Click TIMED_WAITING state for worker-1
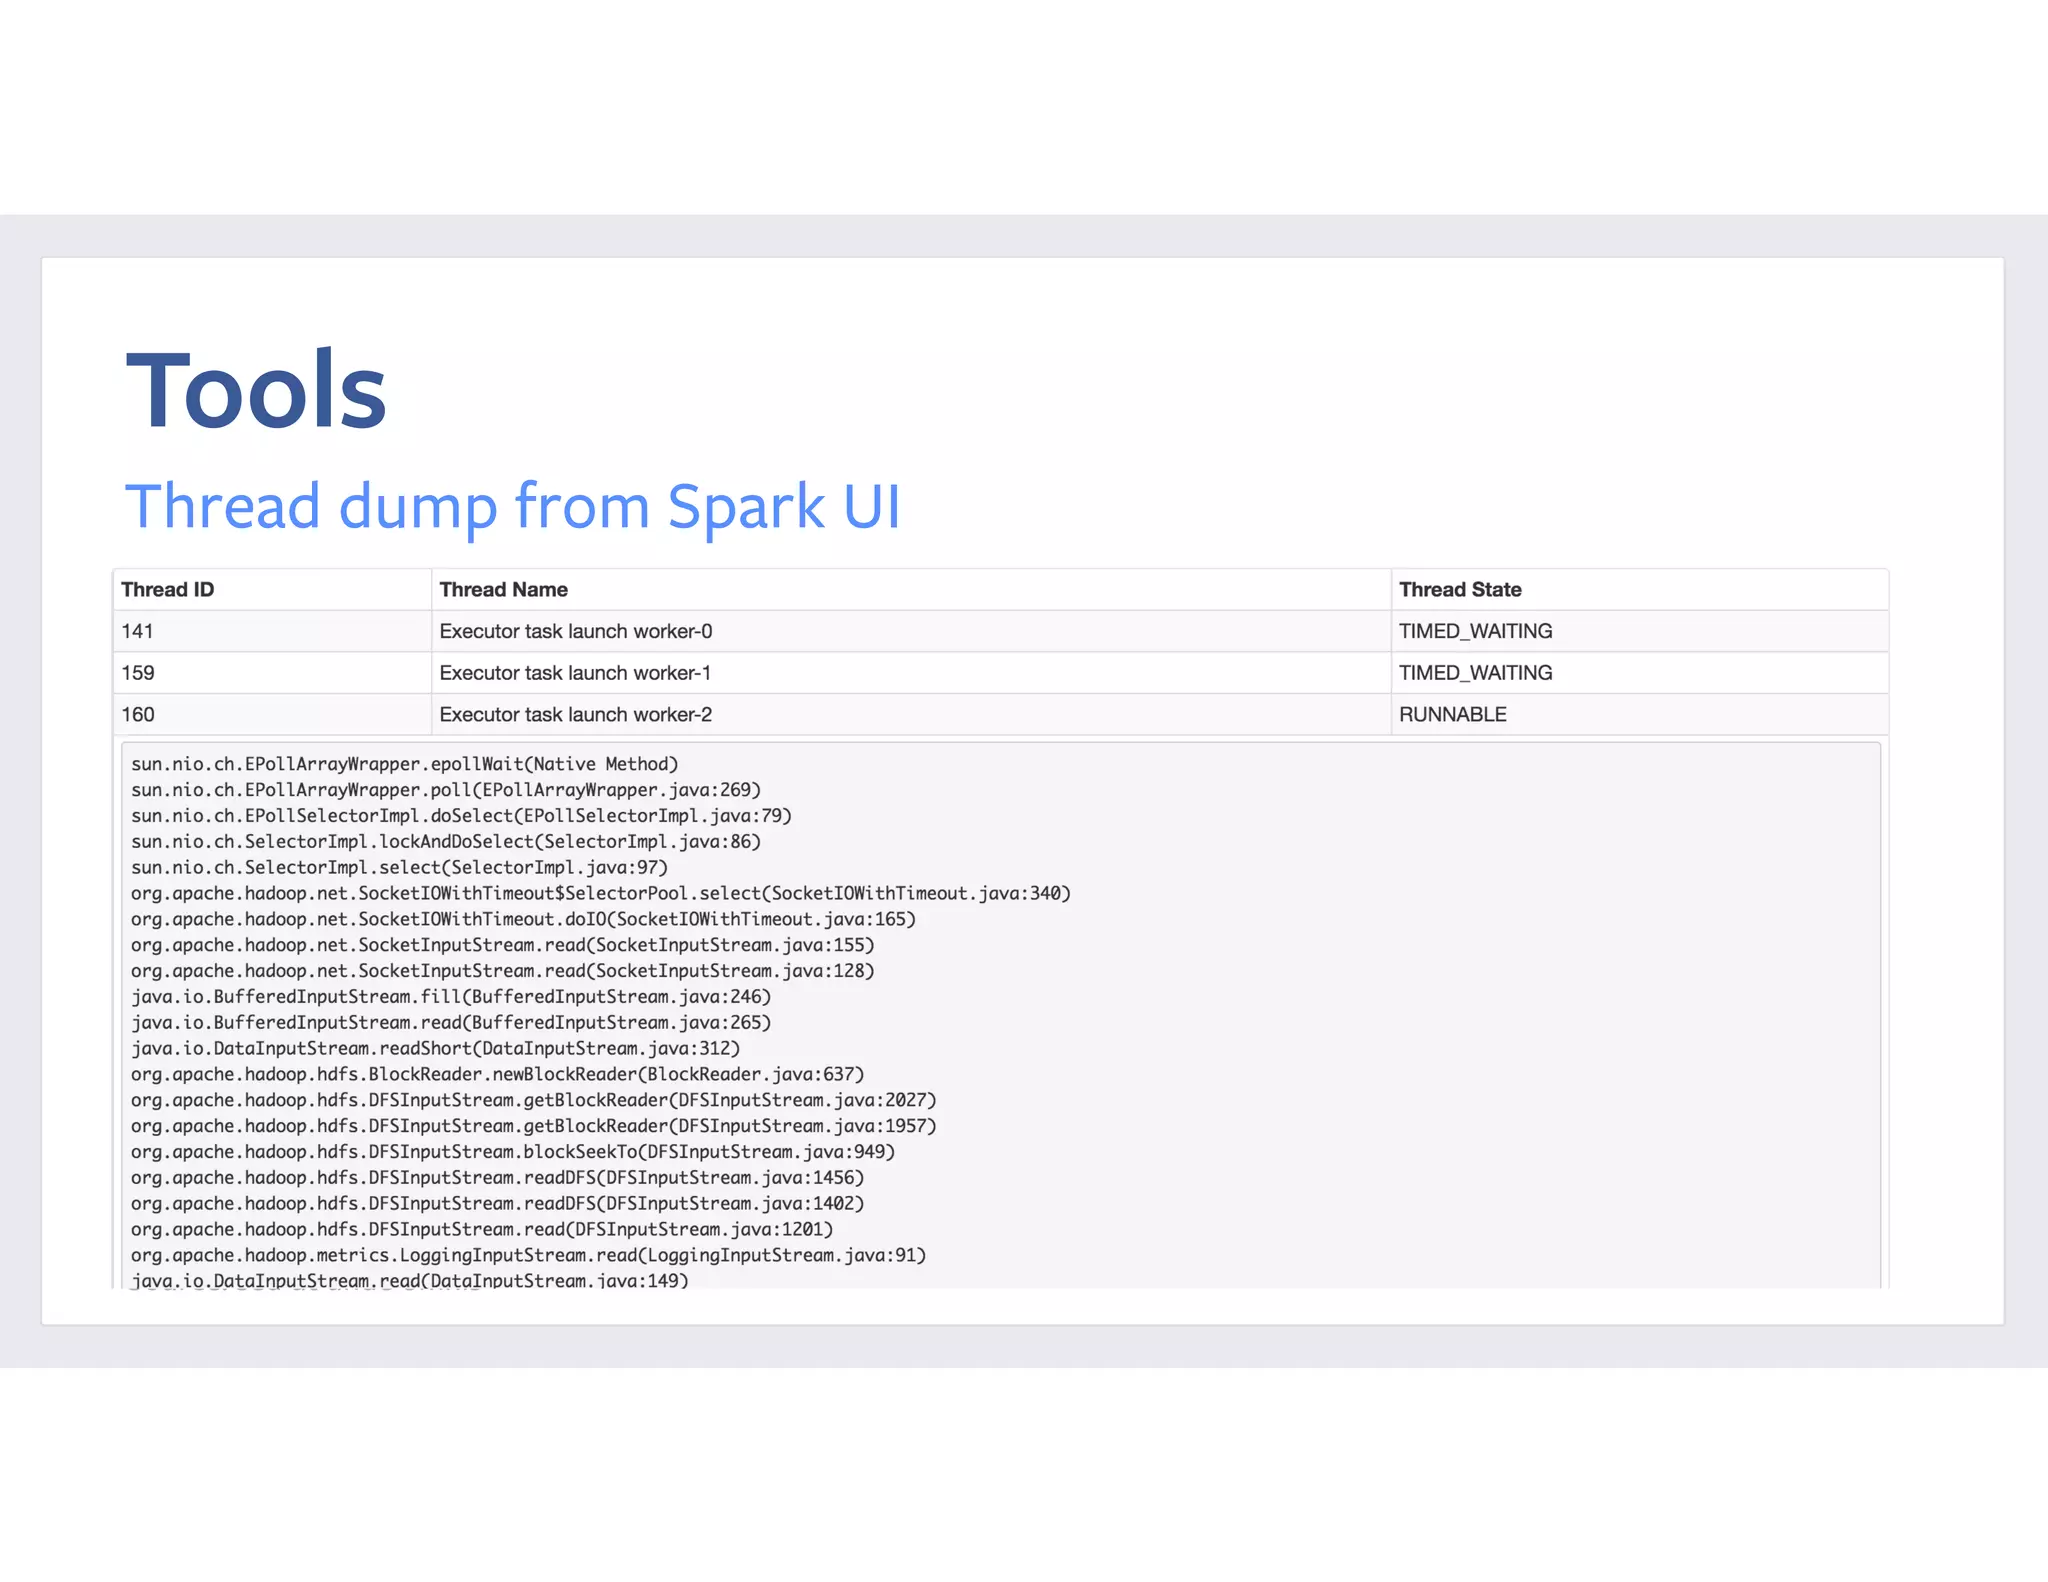The image size is (2048, 1582). coord(1475,673)
